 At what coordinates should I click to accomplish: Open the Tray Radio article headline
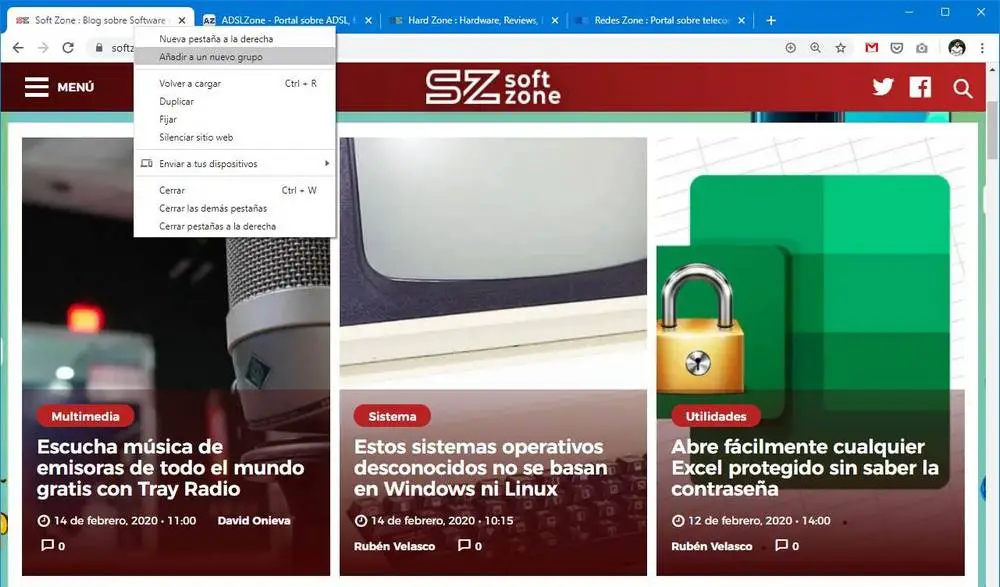170,468
